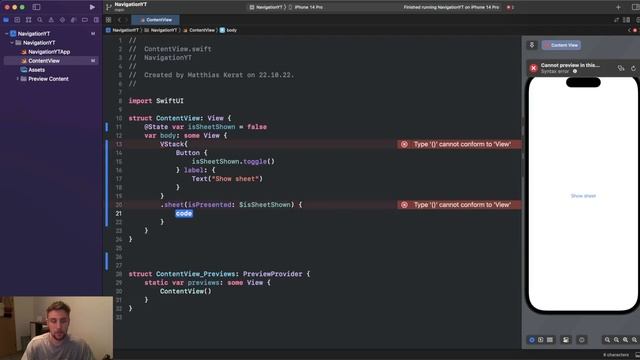Adjust editor options menu
Screen dimensions: 640x360
coord(627,20)
